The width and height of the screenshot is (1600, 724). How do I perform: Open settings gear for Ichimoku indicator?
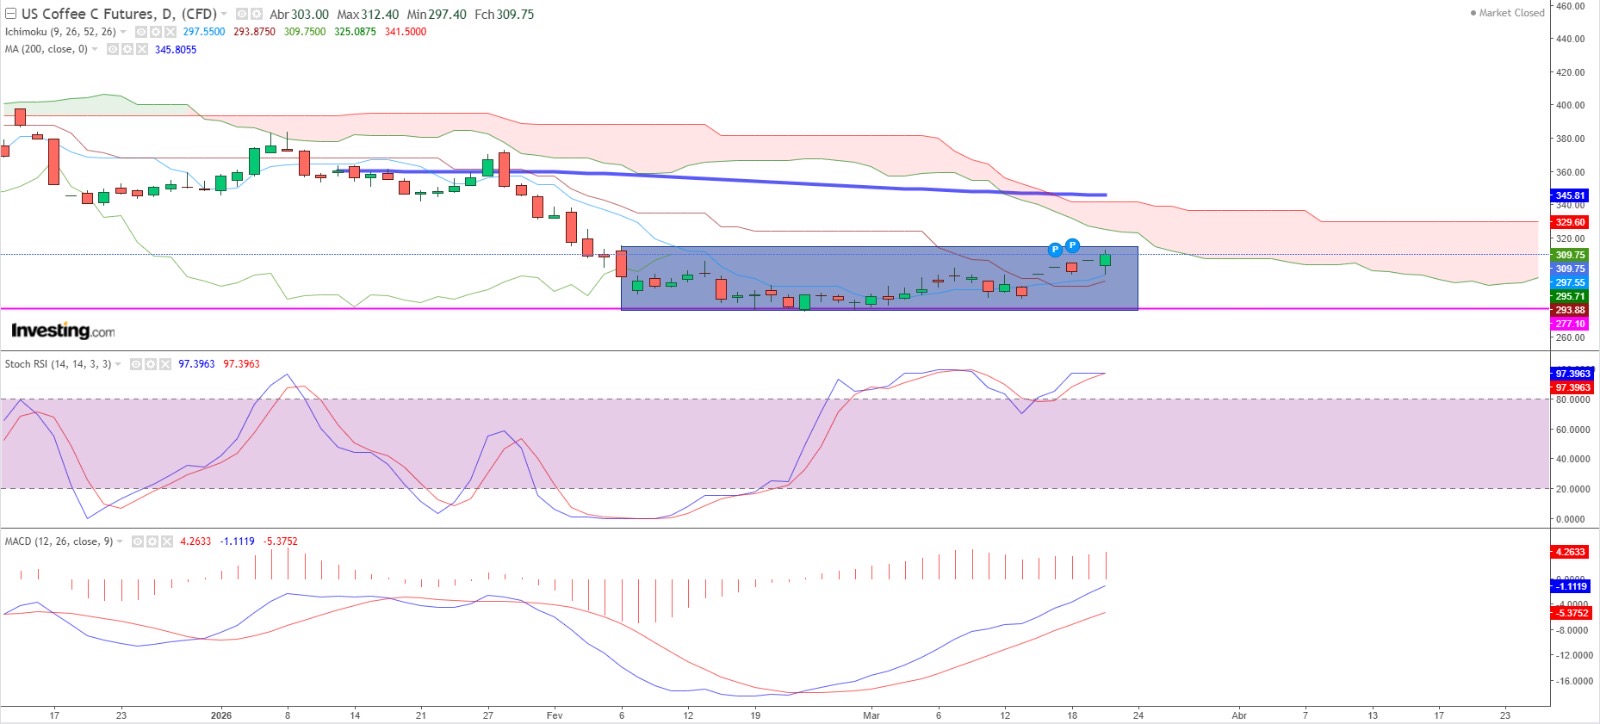click(x=155, y=32)
